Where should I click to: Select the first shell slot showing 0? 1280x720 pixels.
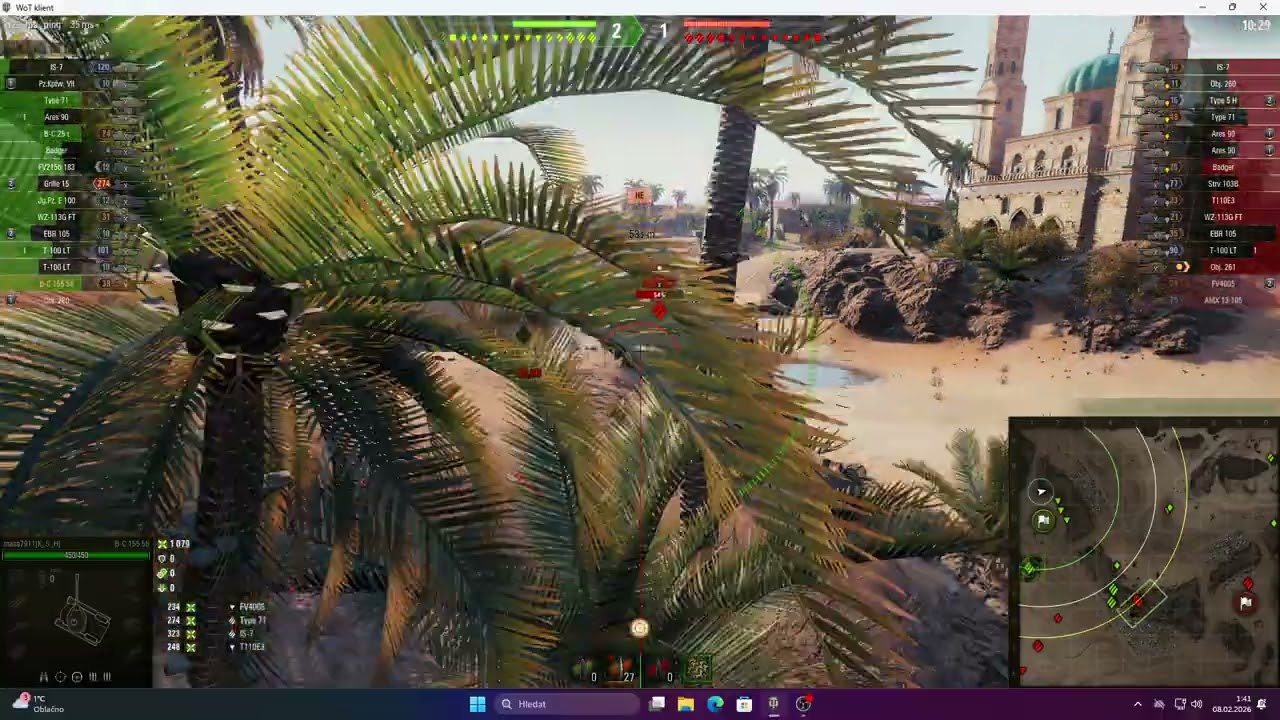(584, 668)
